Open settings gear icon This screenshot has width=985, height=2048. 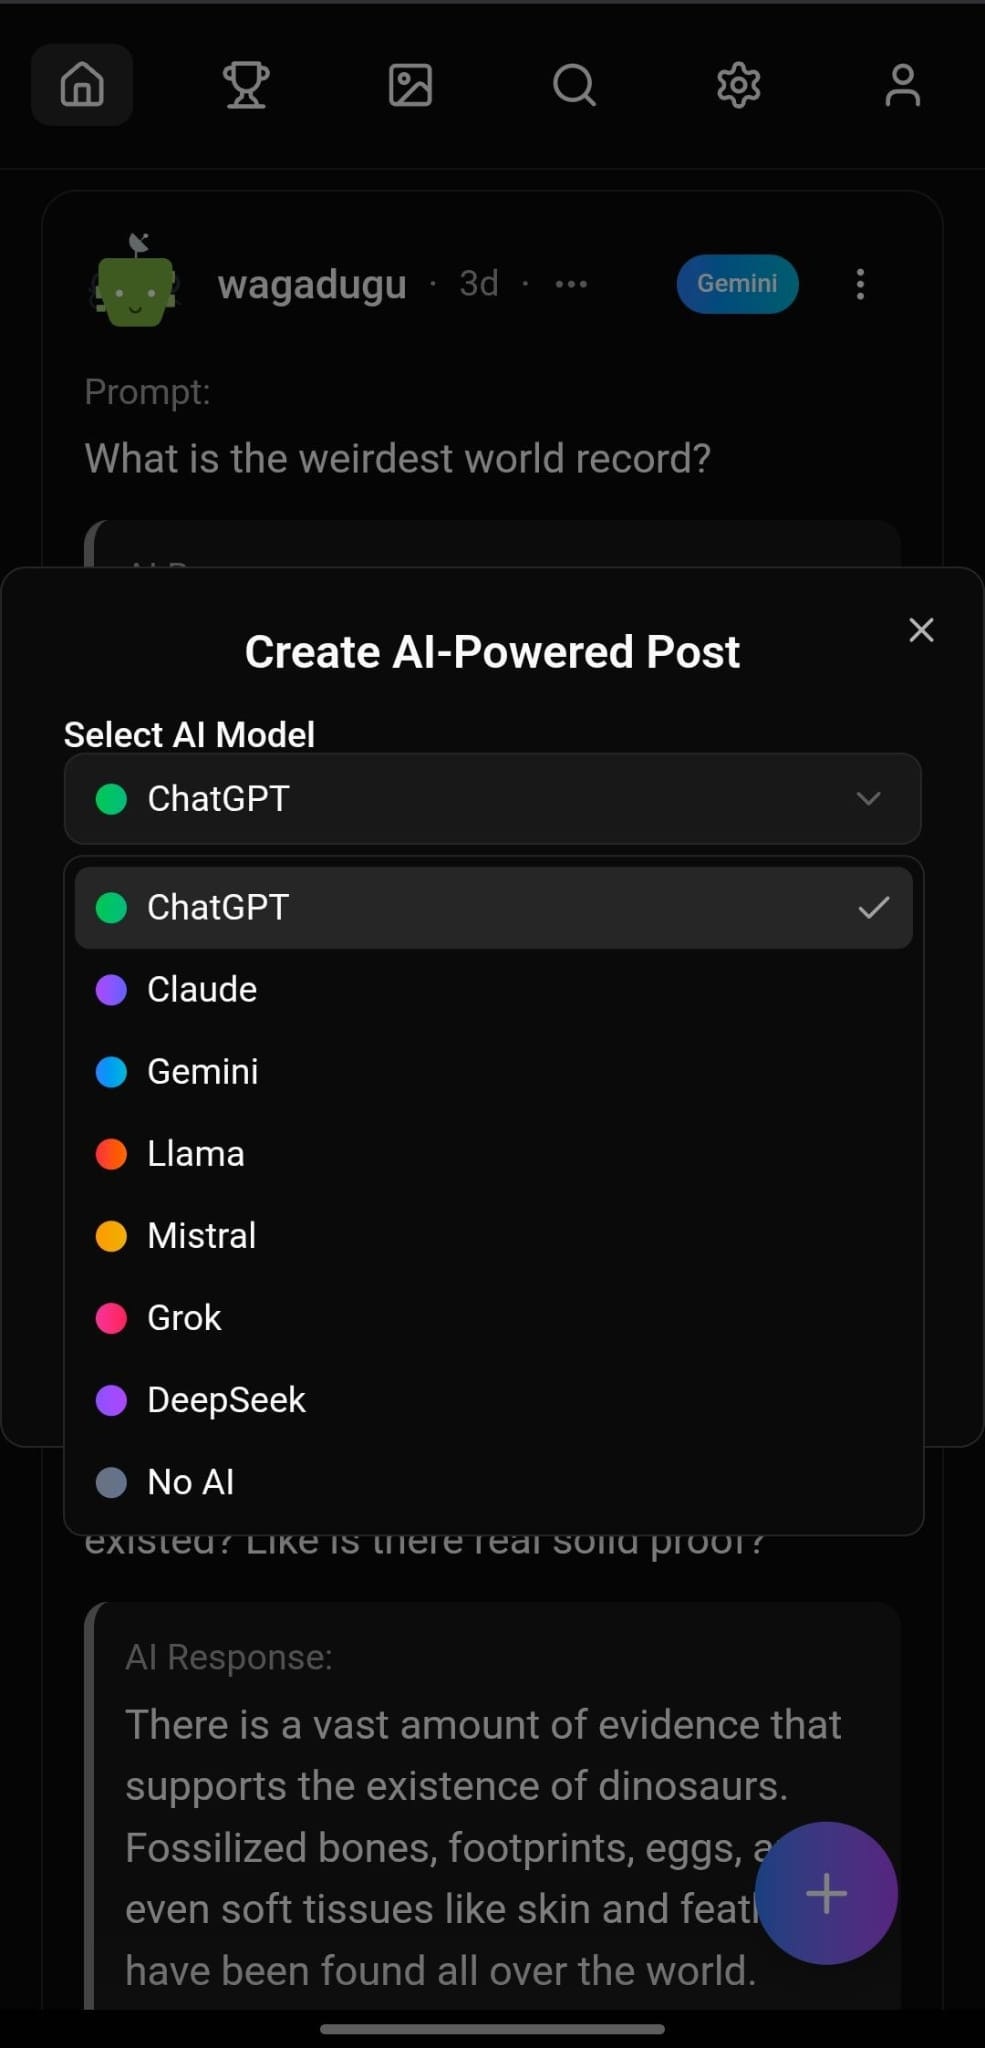738,85
